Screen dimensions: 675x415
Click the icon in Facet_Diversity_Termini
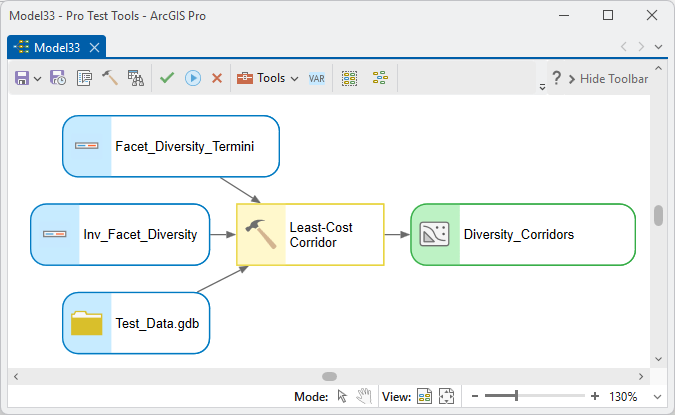tap(87, 146)
